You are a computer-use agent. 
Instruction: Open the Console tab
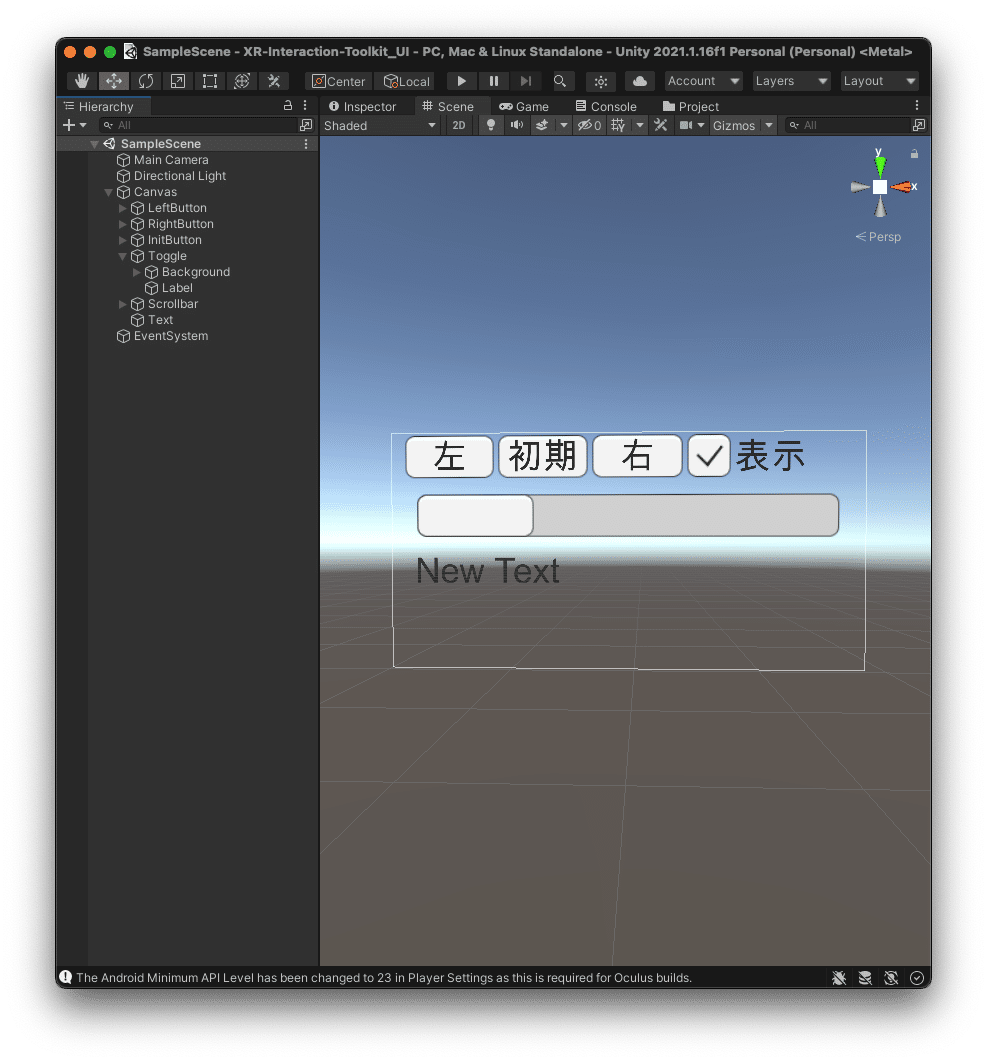pos(606,106)
